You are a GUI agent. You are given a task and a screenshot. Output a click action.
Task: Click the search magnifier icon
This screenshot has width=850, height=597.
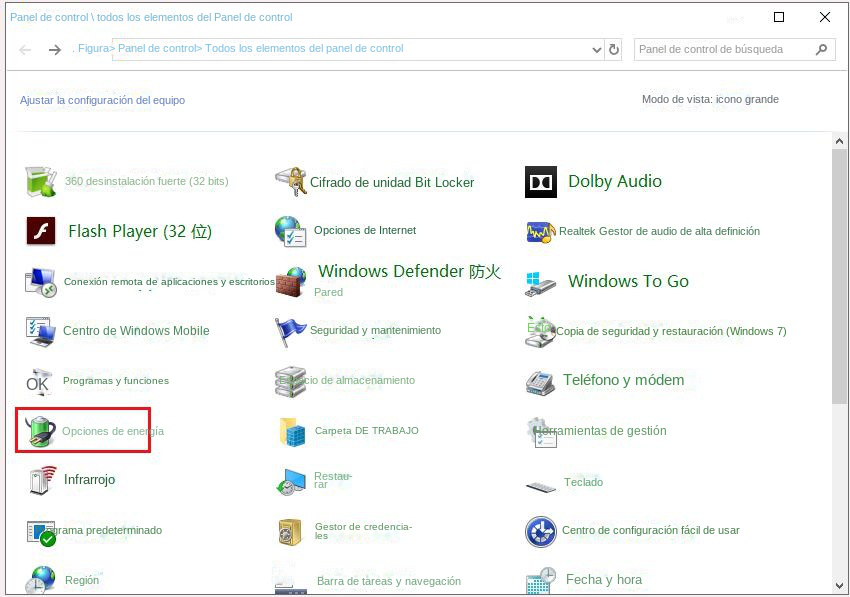point(822,49)
